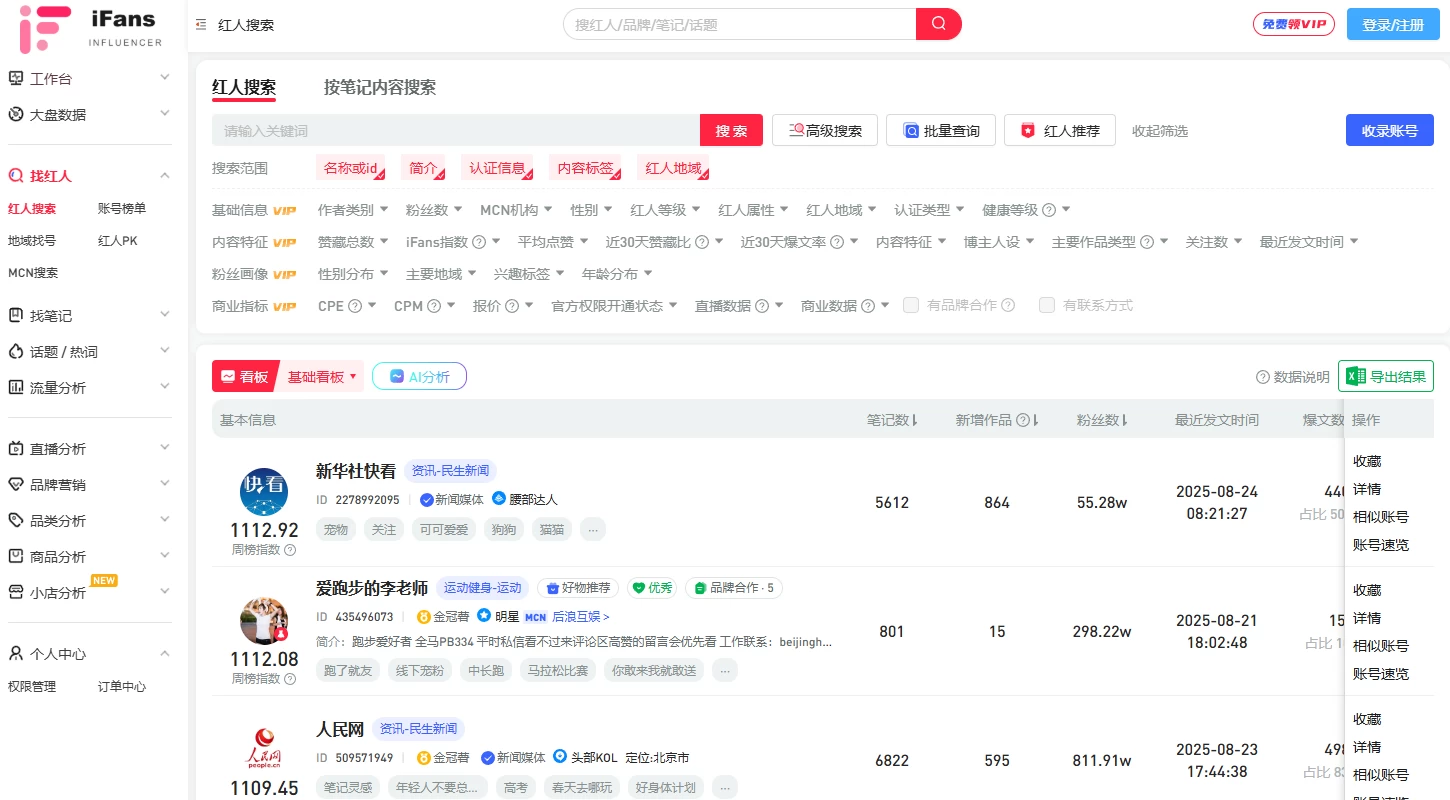Click the 周榜指数 info icon under 1112.92
The width and height of the screenshot is (1450, 800).
290,550
